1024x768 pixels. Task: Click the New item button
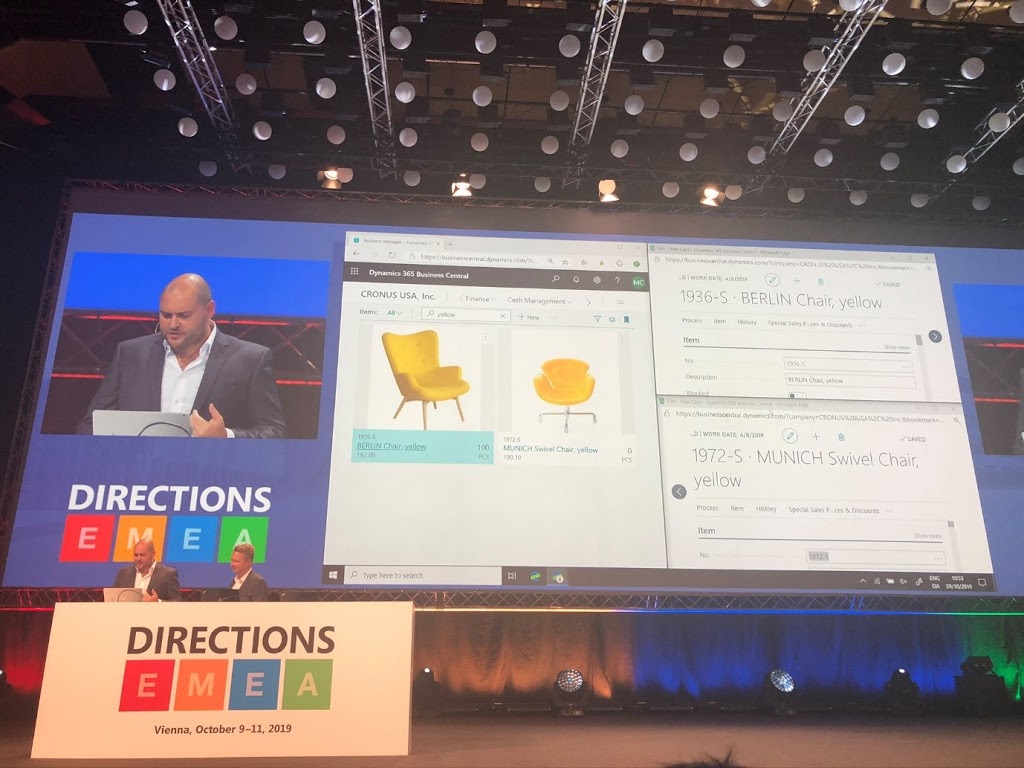[x=529, y=317]
